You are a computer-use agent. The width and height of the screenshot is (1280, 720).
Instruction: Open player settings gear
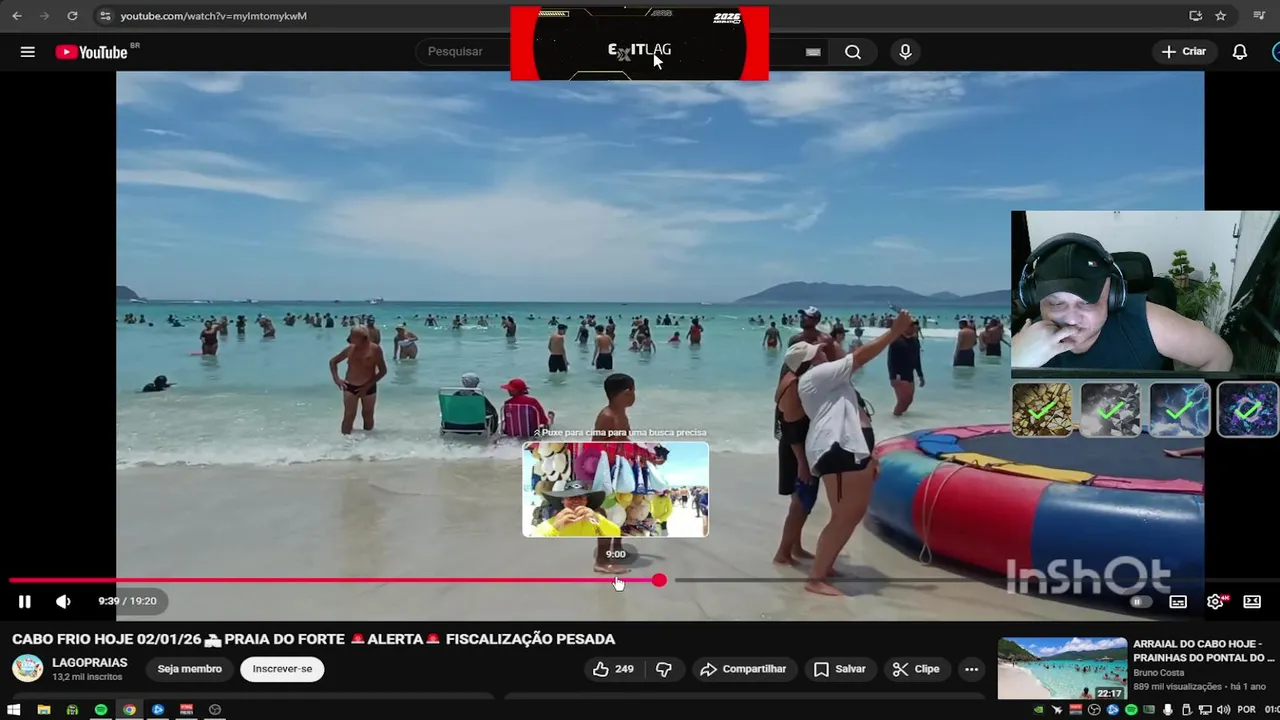pos(1215,602)
